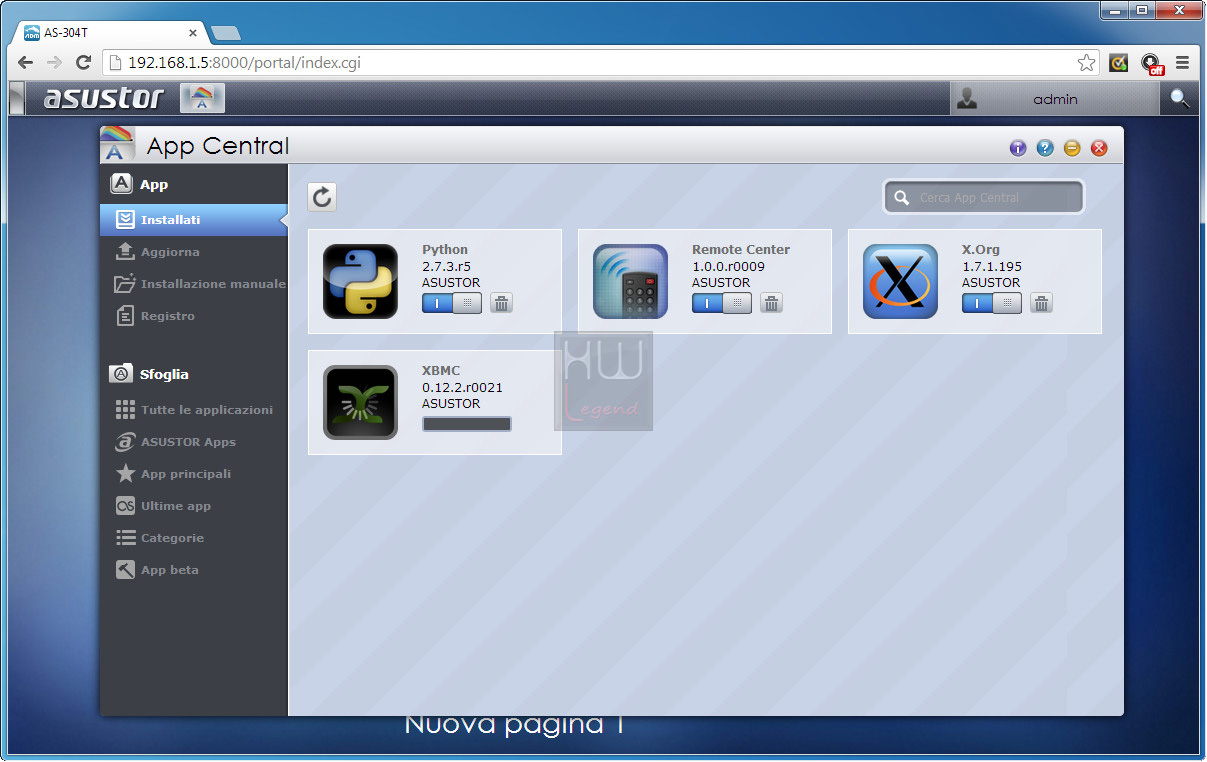Bookmark this page with the star
1207x762 pixels.
coord(1086,63)
